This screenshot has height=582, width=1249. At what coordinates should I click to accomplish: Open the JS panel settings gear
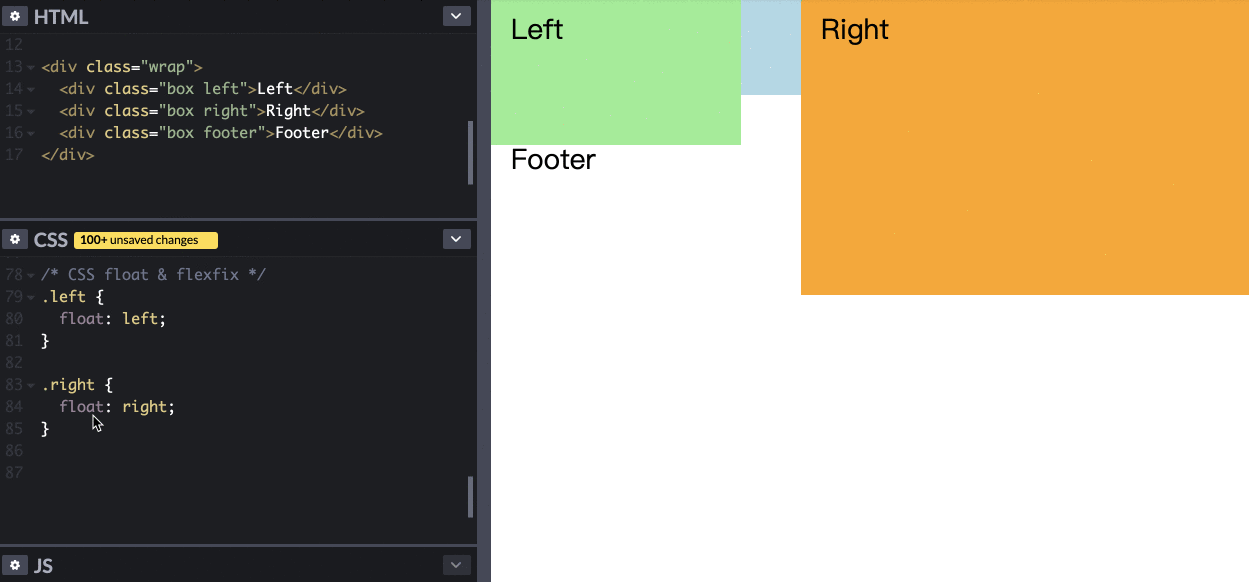click(x=15, y=565)
